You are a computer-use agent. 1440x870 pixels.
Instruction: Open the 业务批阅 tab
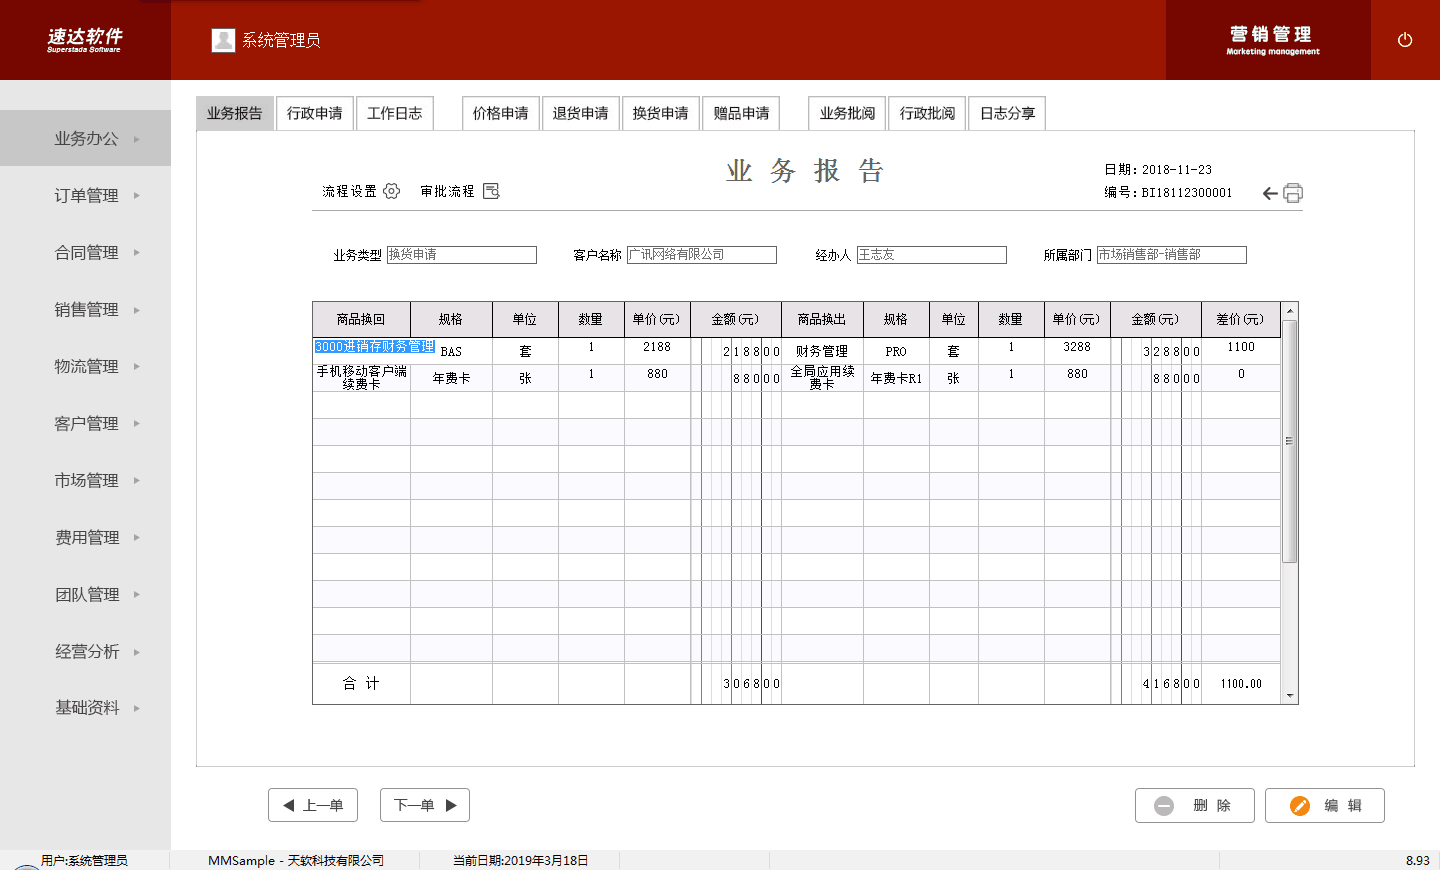pyautogui.click(x=847, y=113)
